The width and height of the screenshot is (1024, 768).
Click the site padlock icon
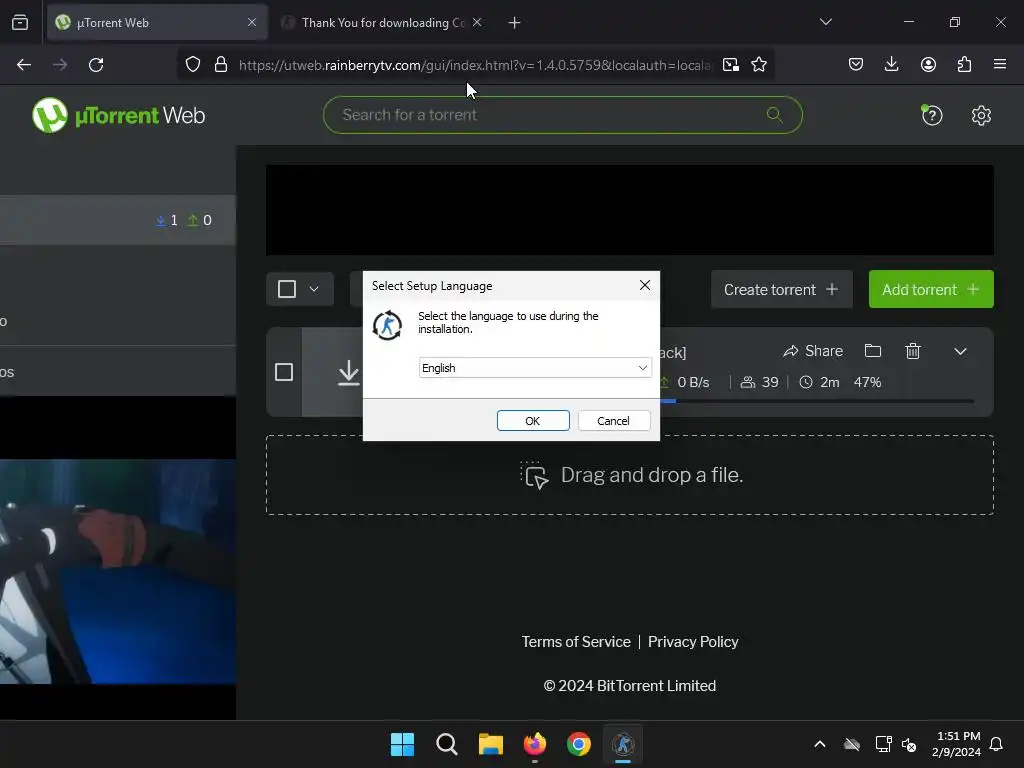(221, 65)
